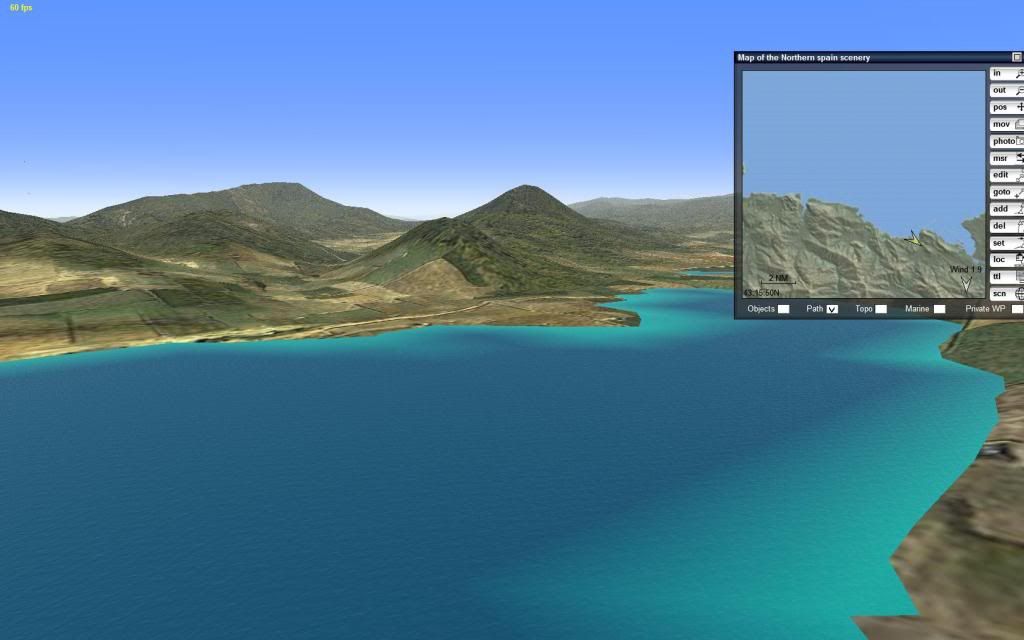1024x640 pixels.
Task: Click the 60 fps counter
Action: click(21, 8)
